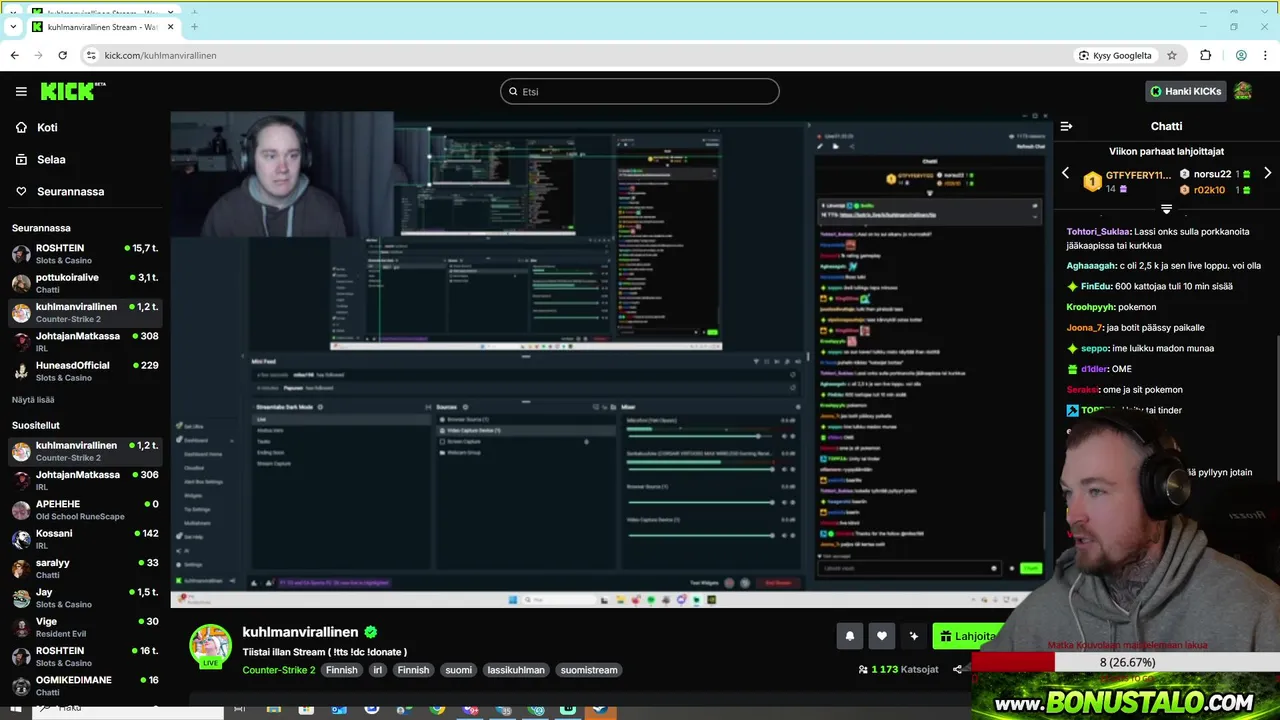Click Kysy Googlelta lens button
Viewport: 1280px width, 720px height.
[x=1116, y=55]
